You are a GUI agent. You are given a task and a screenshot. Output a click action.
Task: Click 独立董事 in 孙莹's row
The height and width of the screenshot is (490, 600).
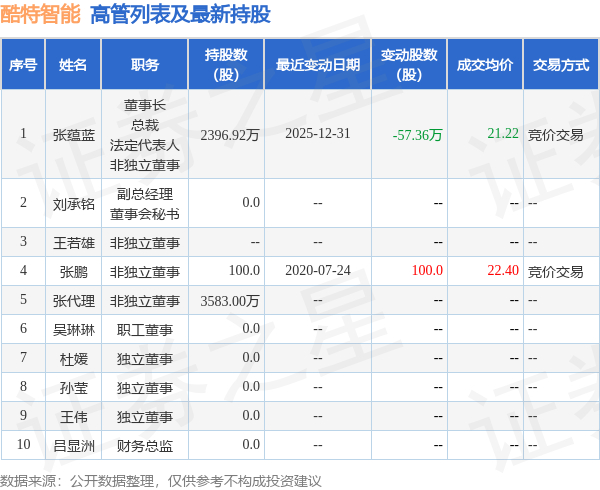[x=145, y=388]
